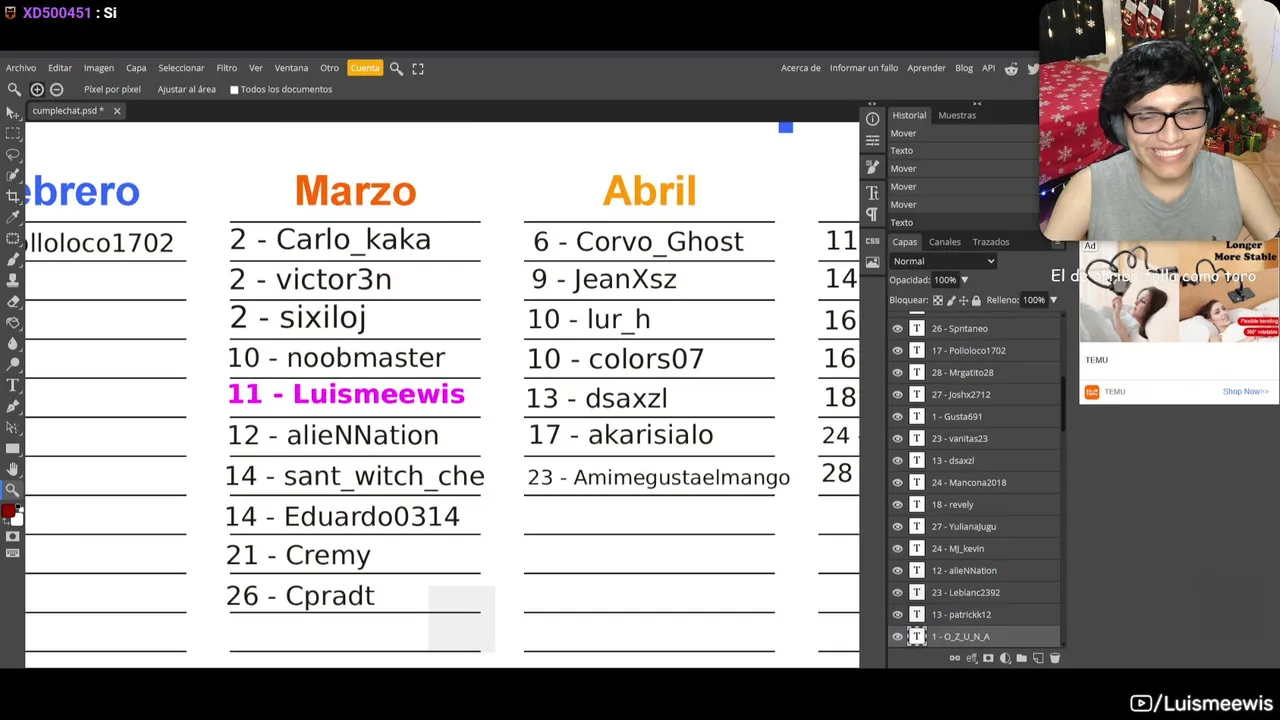Screen dimensions: 1280x720
Task: Delete layer with trash icon
Action: tap(1055, 658)
